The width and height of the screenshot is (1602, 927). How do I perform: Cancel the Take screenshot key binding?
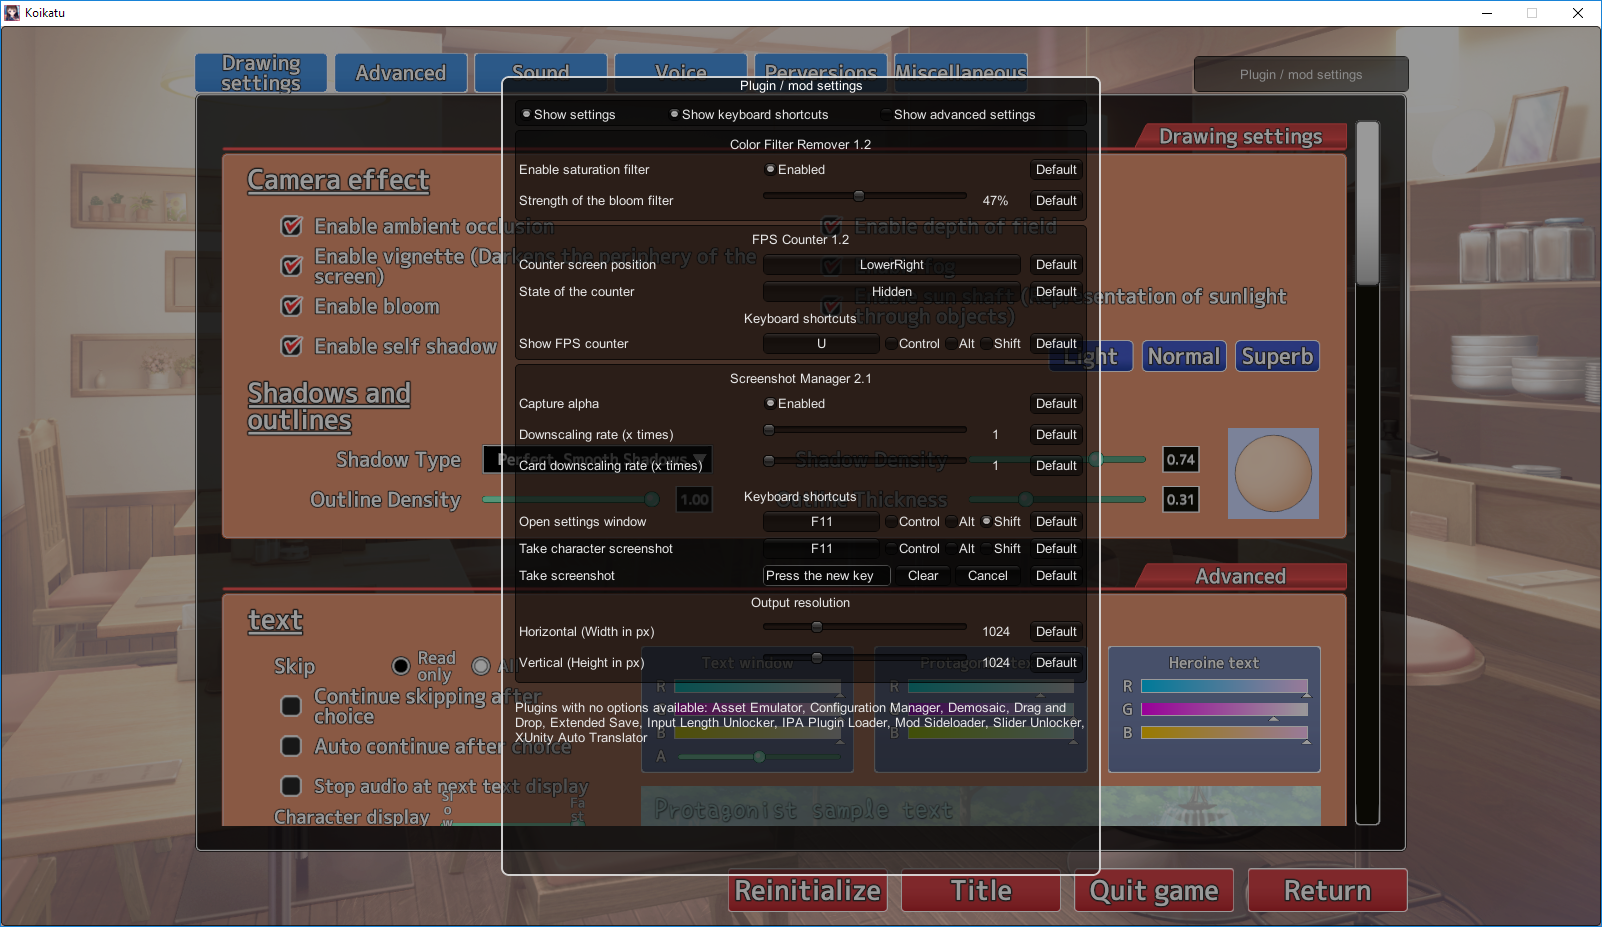988,576
